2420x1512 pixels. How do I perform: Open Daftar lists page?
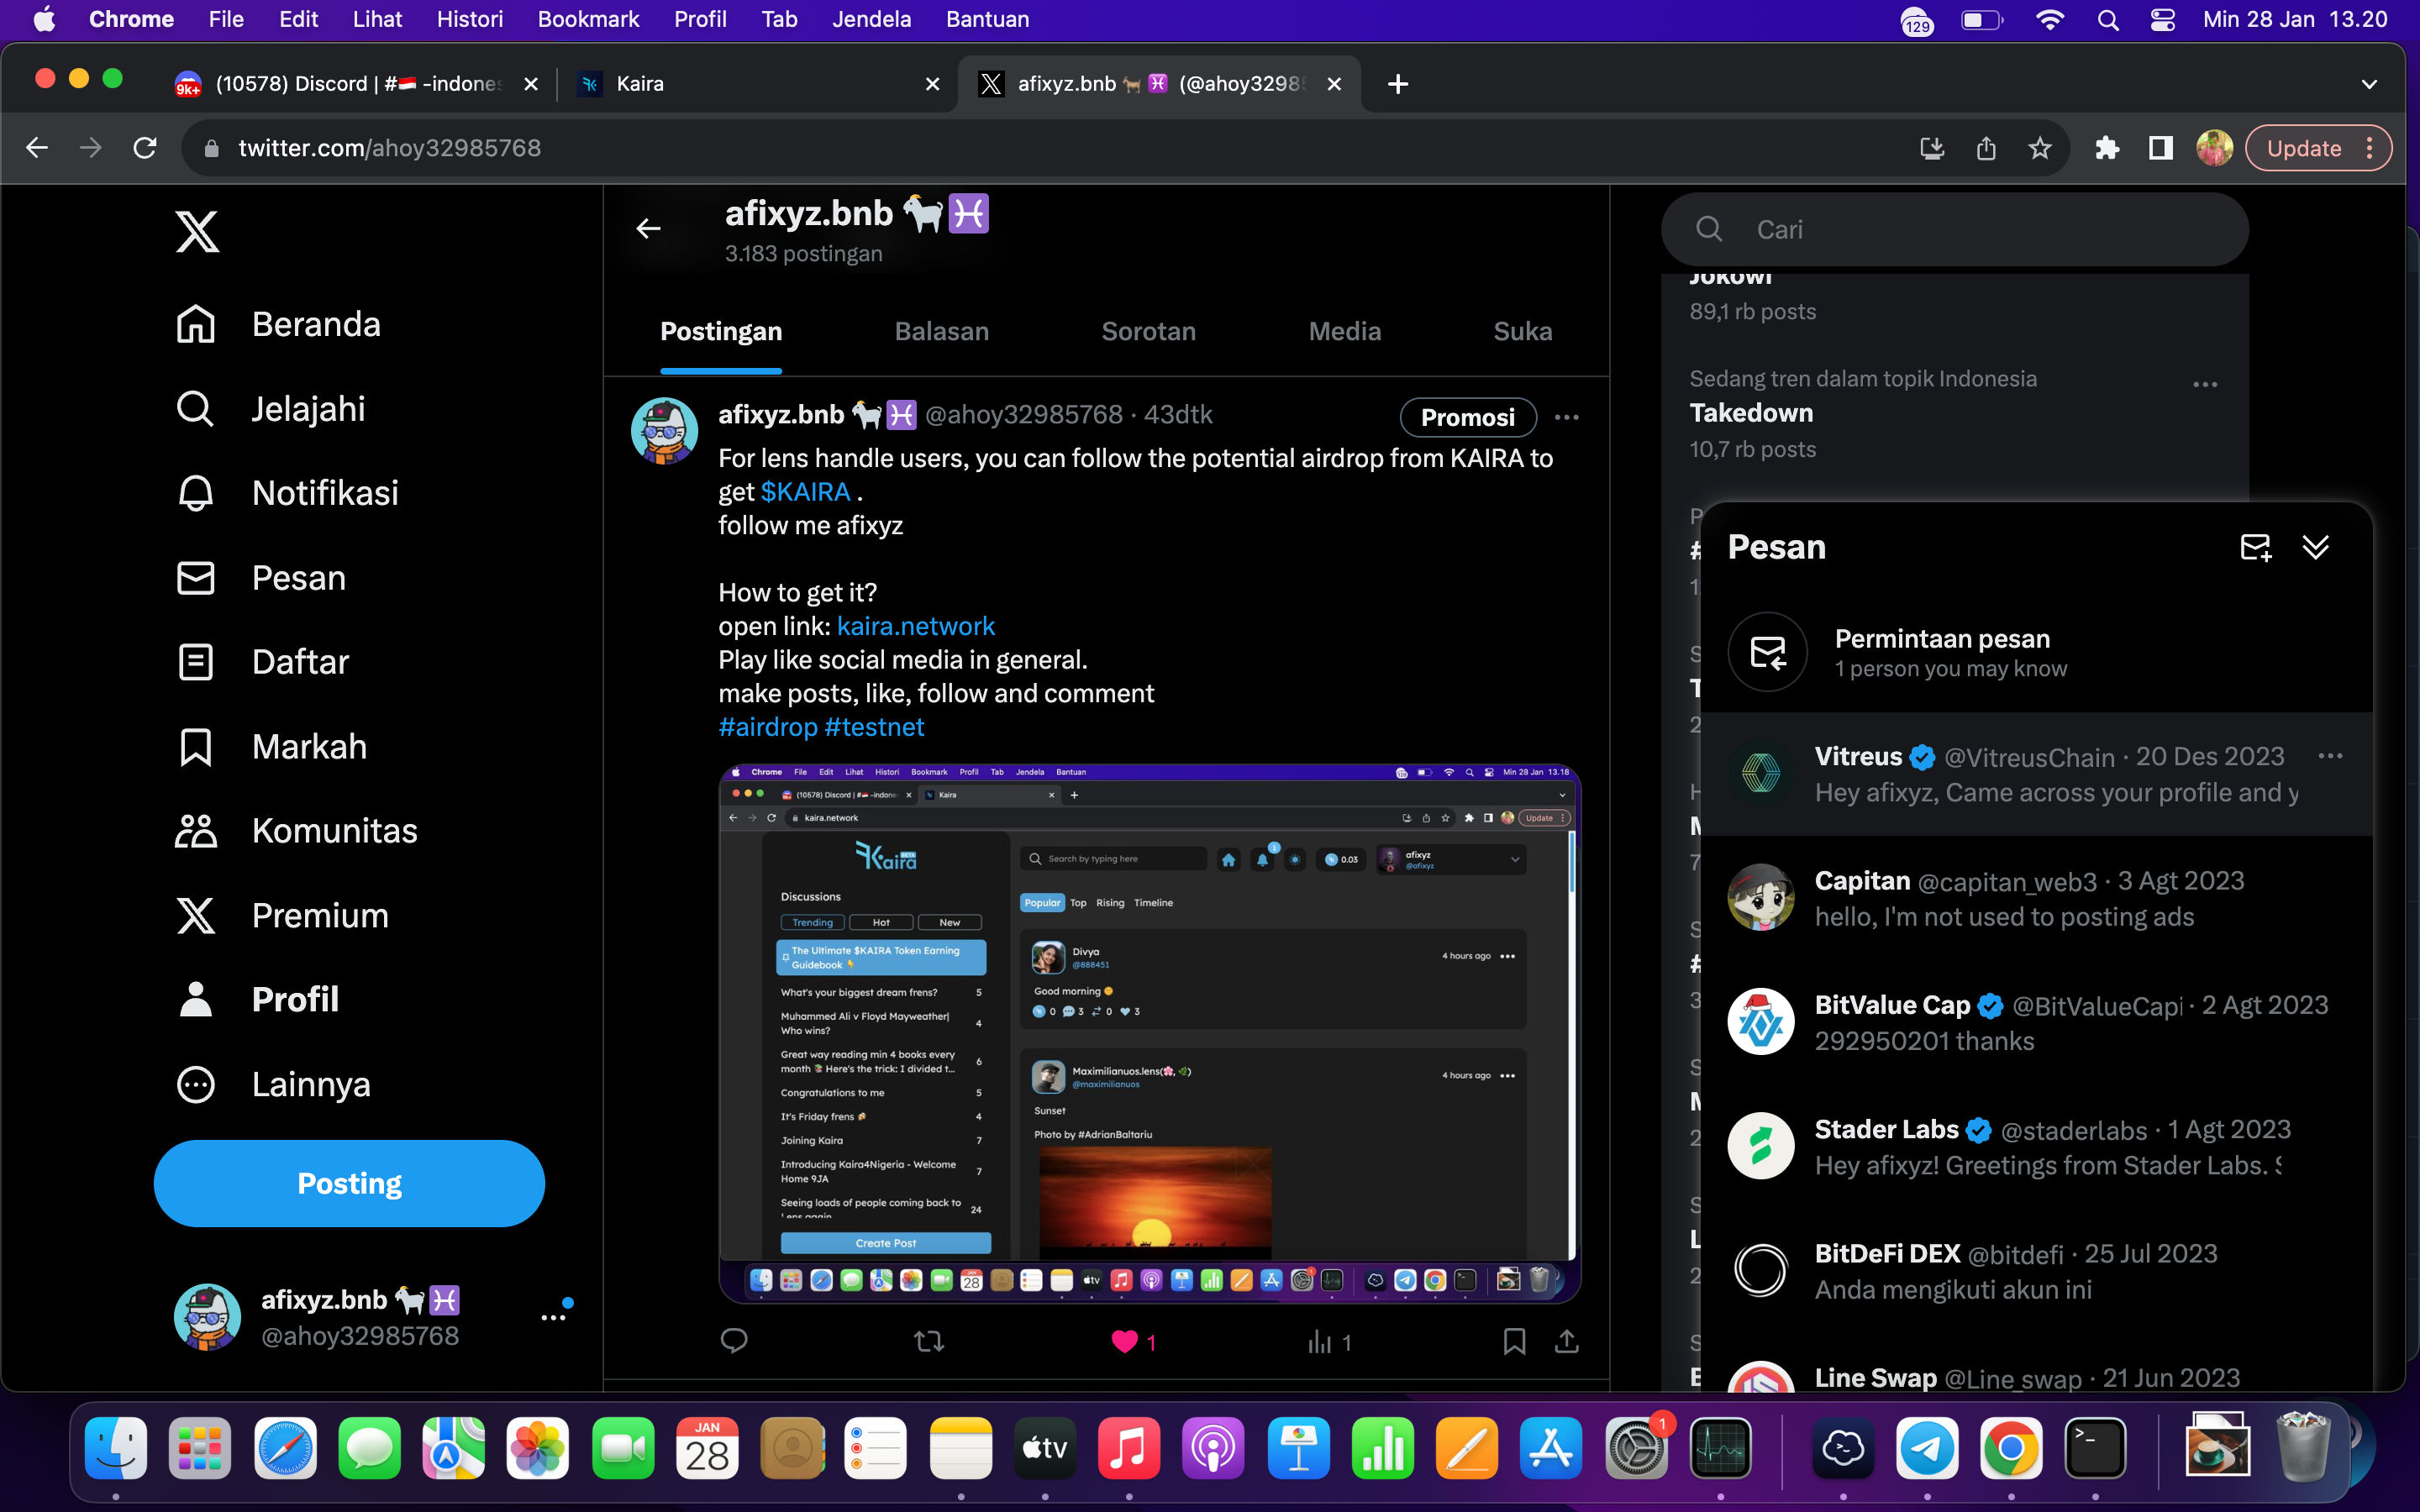coord(262,661)
